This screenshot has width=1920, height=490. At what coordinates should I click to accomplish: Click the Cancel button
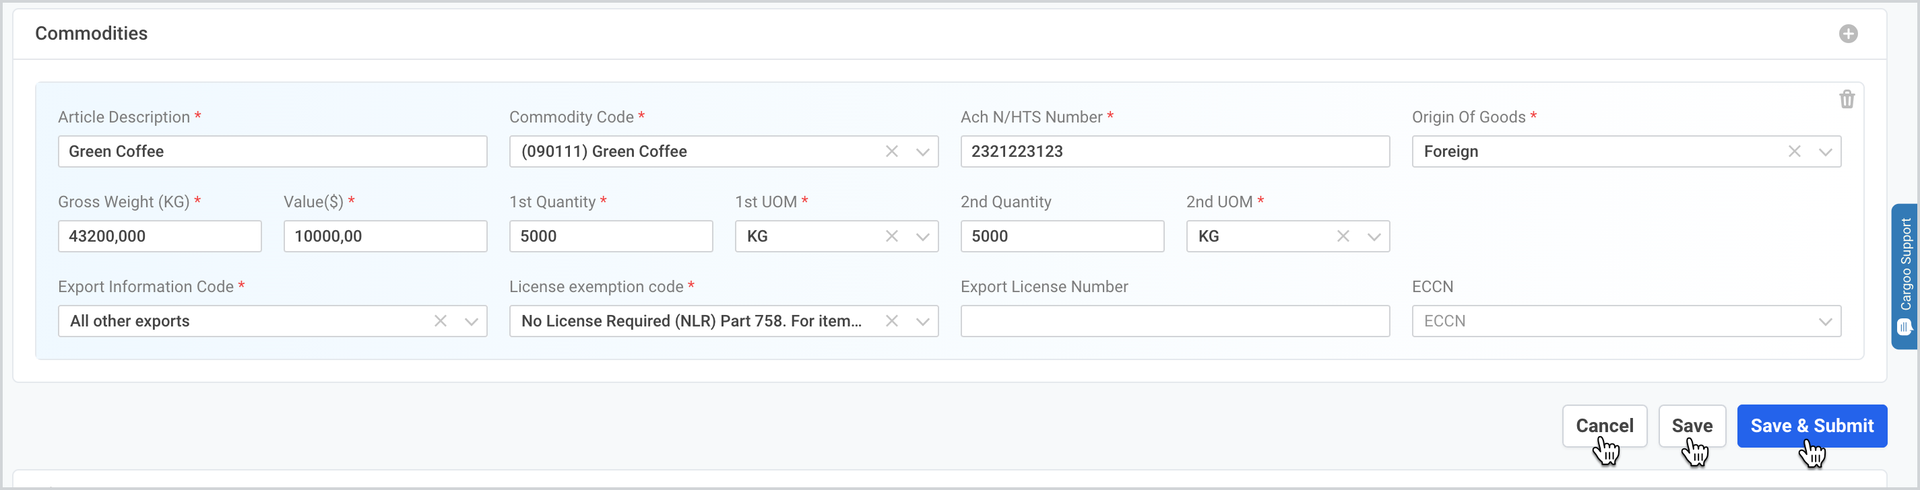1604,426
